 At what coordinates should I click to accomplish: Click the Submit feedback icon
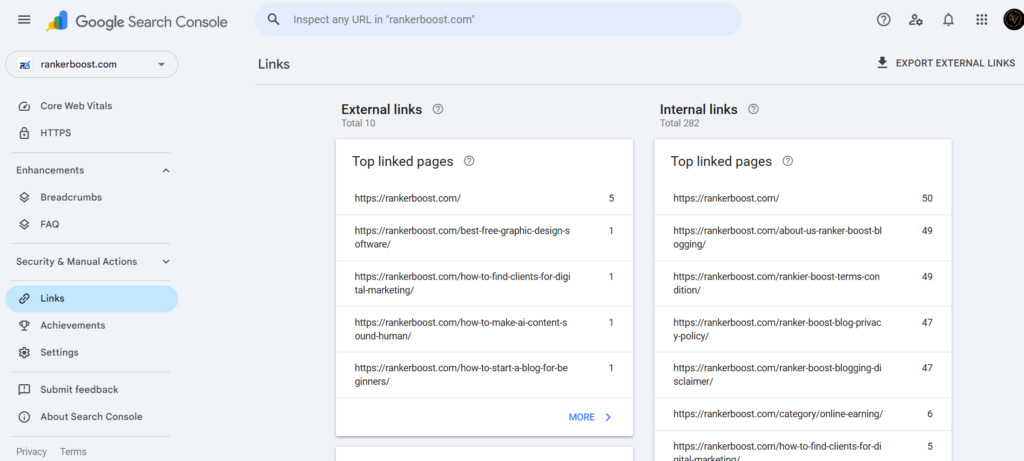tap(24, 390)
